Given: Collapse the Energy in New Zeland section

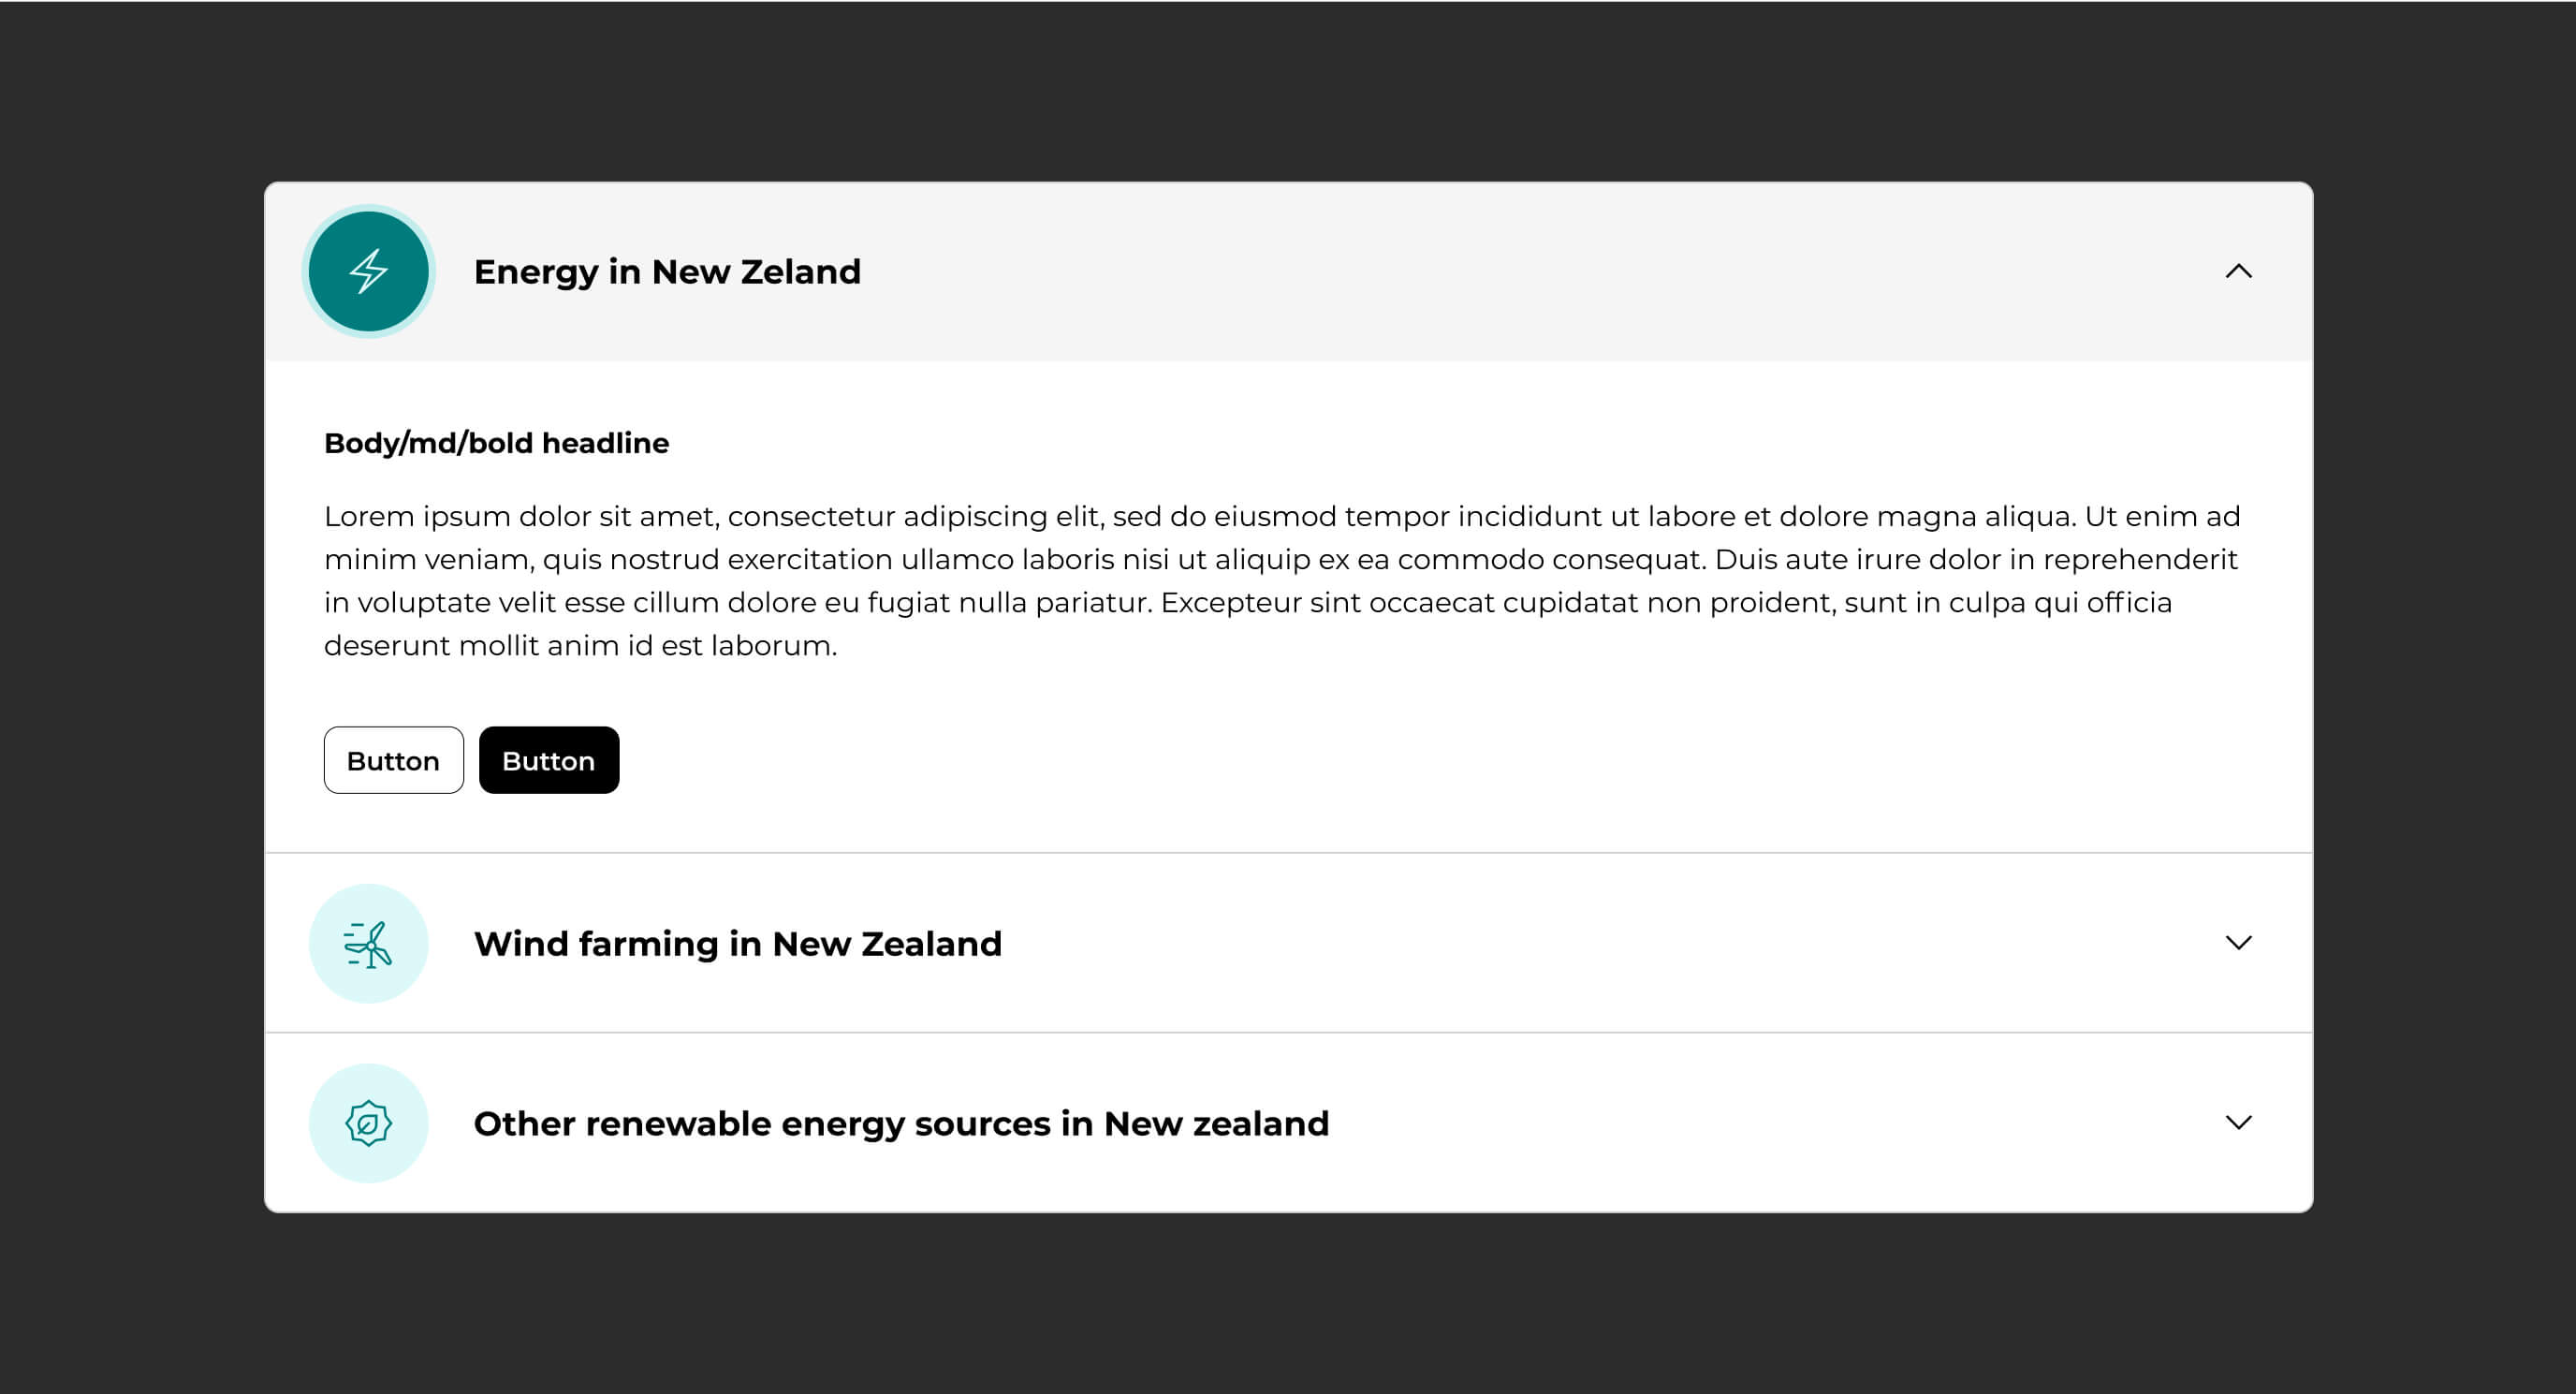Looking at the screenshot, I should click(x=2238, y=271).
